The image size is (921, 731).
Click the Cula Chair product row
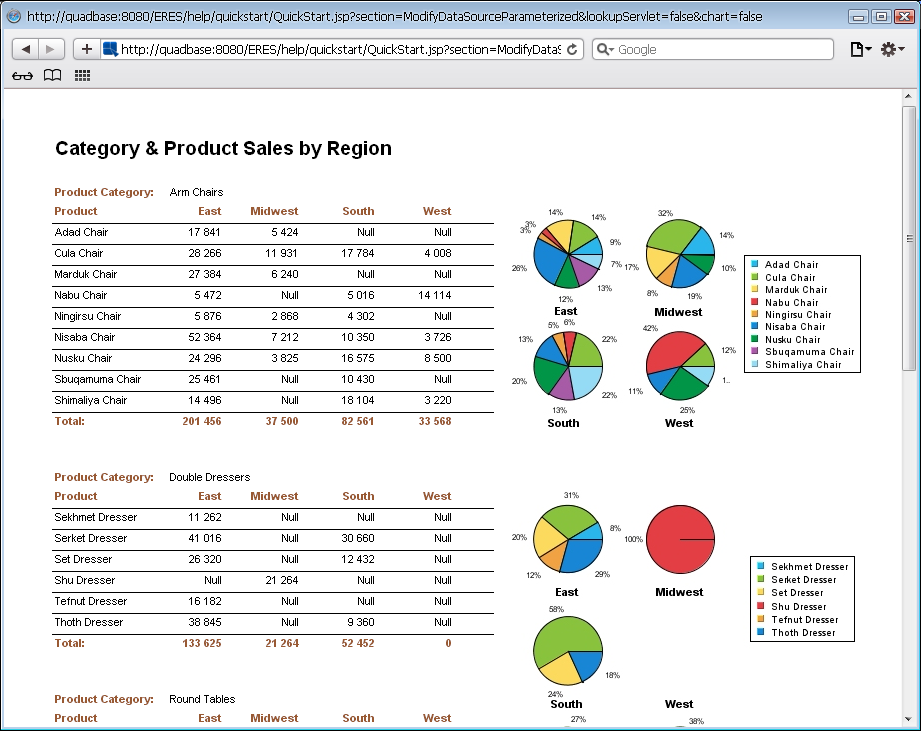click(x=273, y=254)
